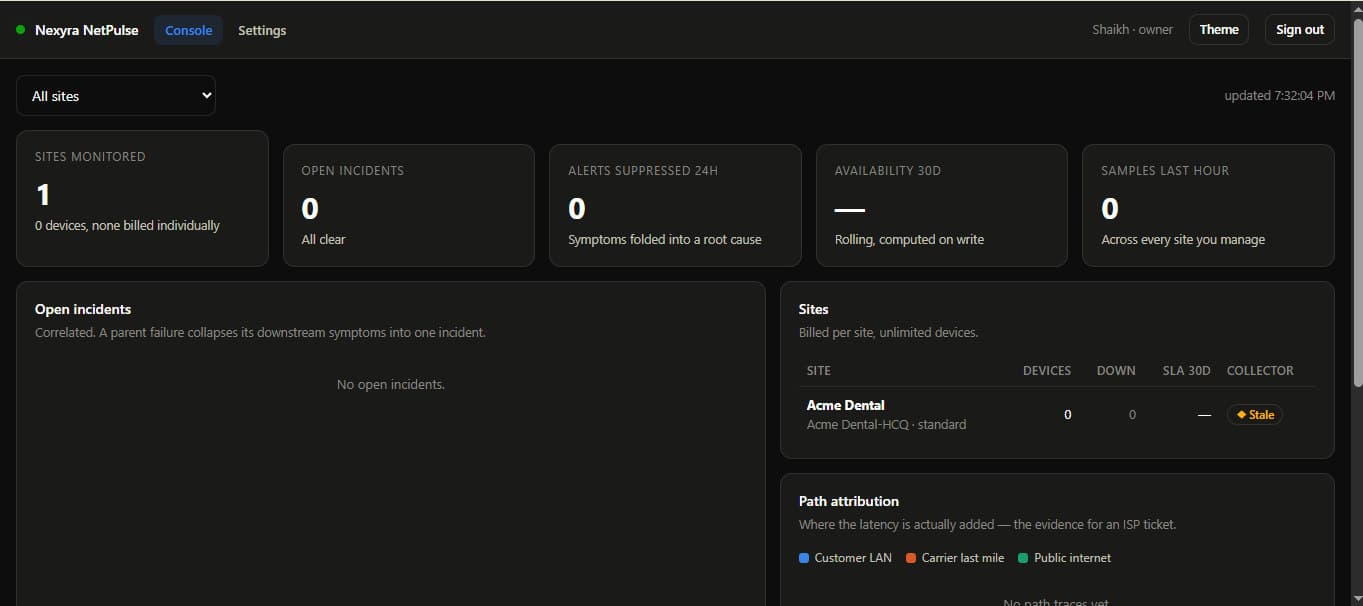Sign out of the account

[1300, 30]
